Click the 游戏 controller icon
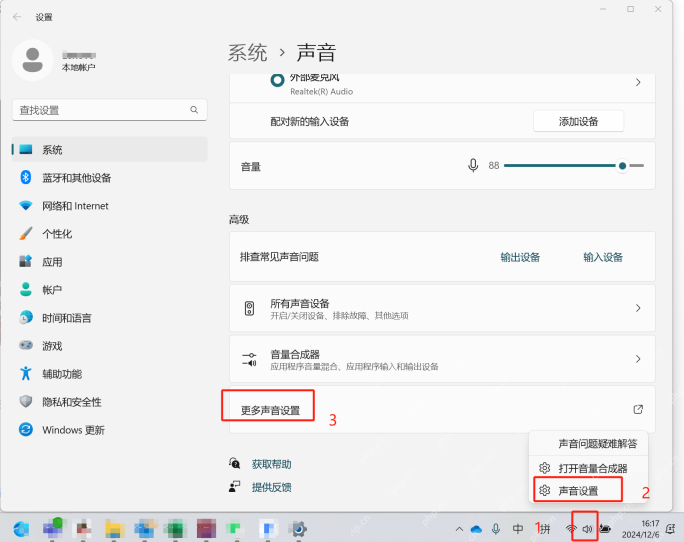Screen dimensions: 684x542 point(26,345)
